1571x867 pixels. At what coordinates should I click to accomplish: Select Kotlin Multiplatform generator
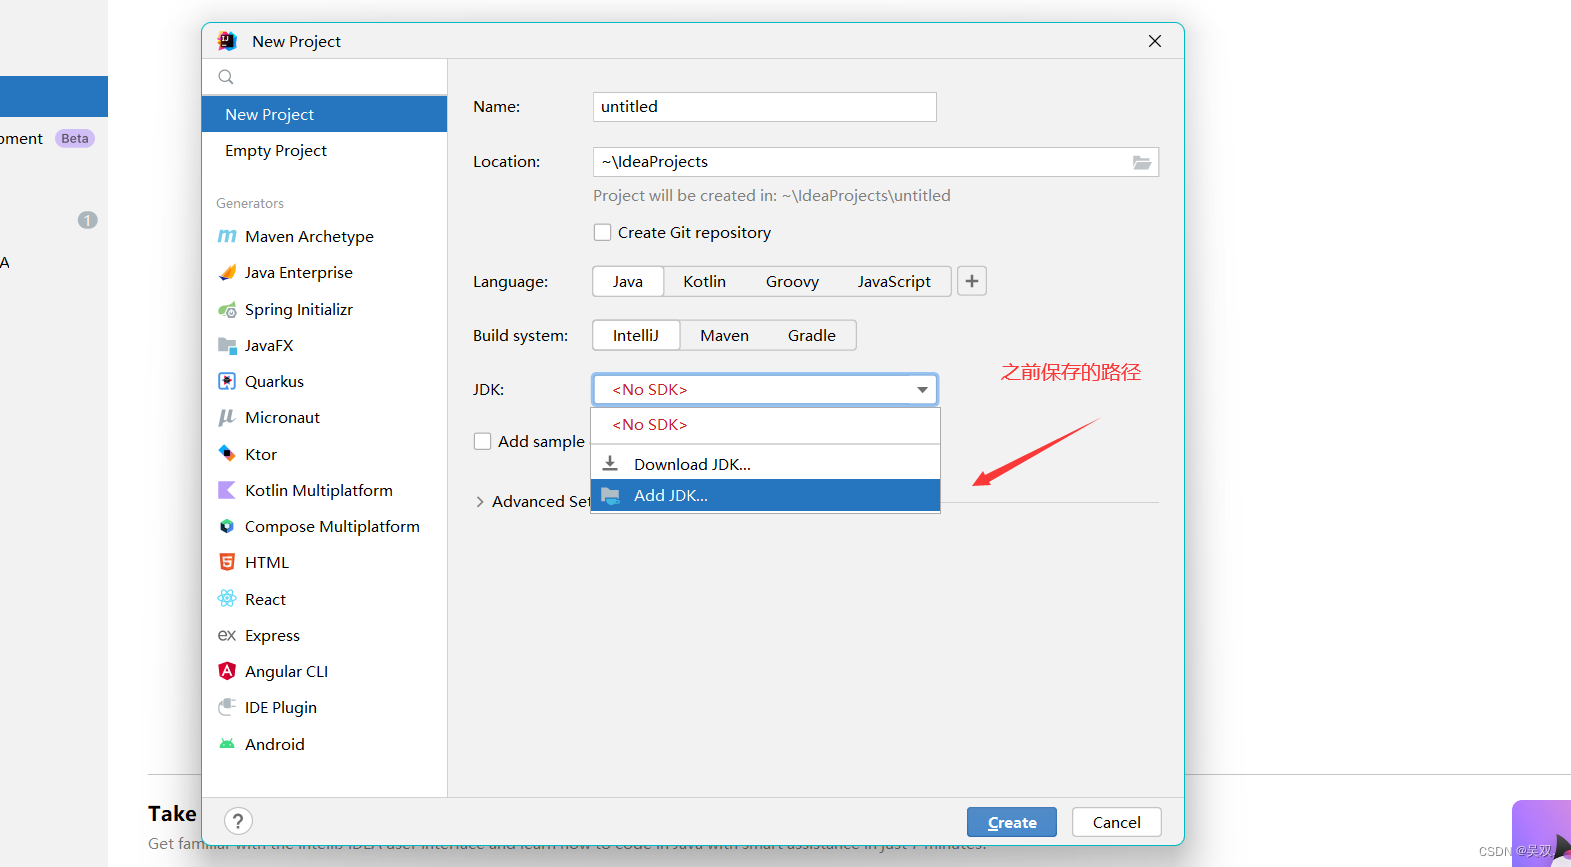click(324, 490)
